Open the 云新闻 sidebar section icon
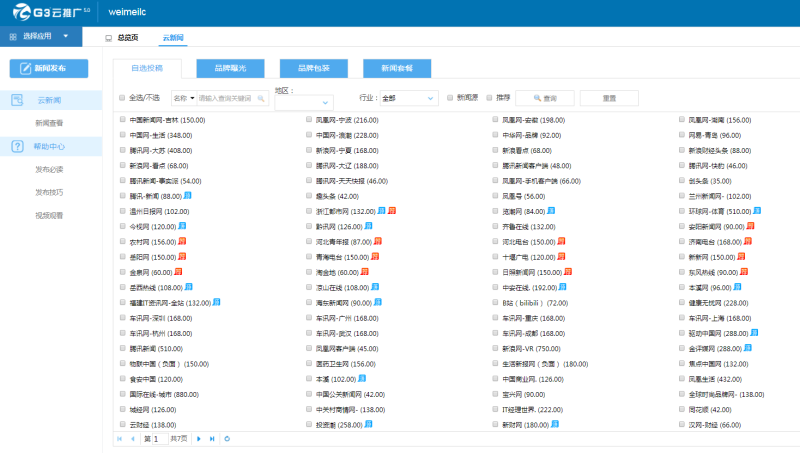The image size is (800, 453). tap(17, 100)
